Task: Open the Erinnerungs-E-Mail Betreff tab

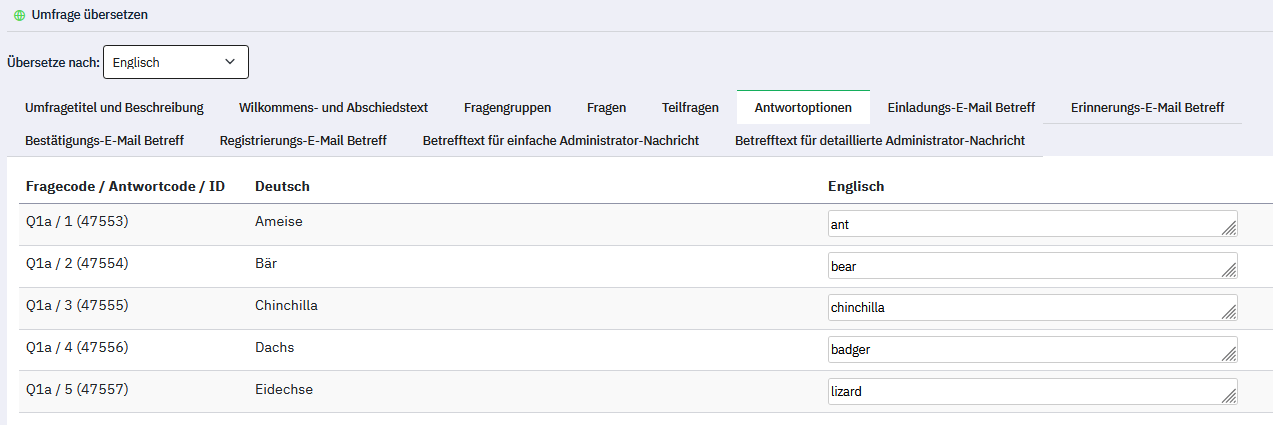Action: click(x=1146, y=107)
